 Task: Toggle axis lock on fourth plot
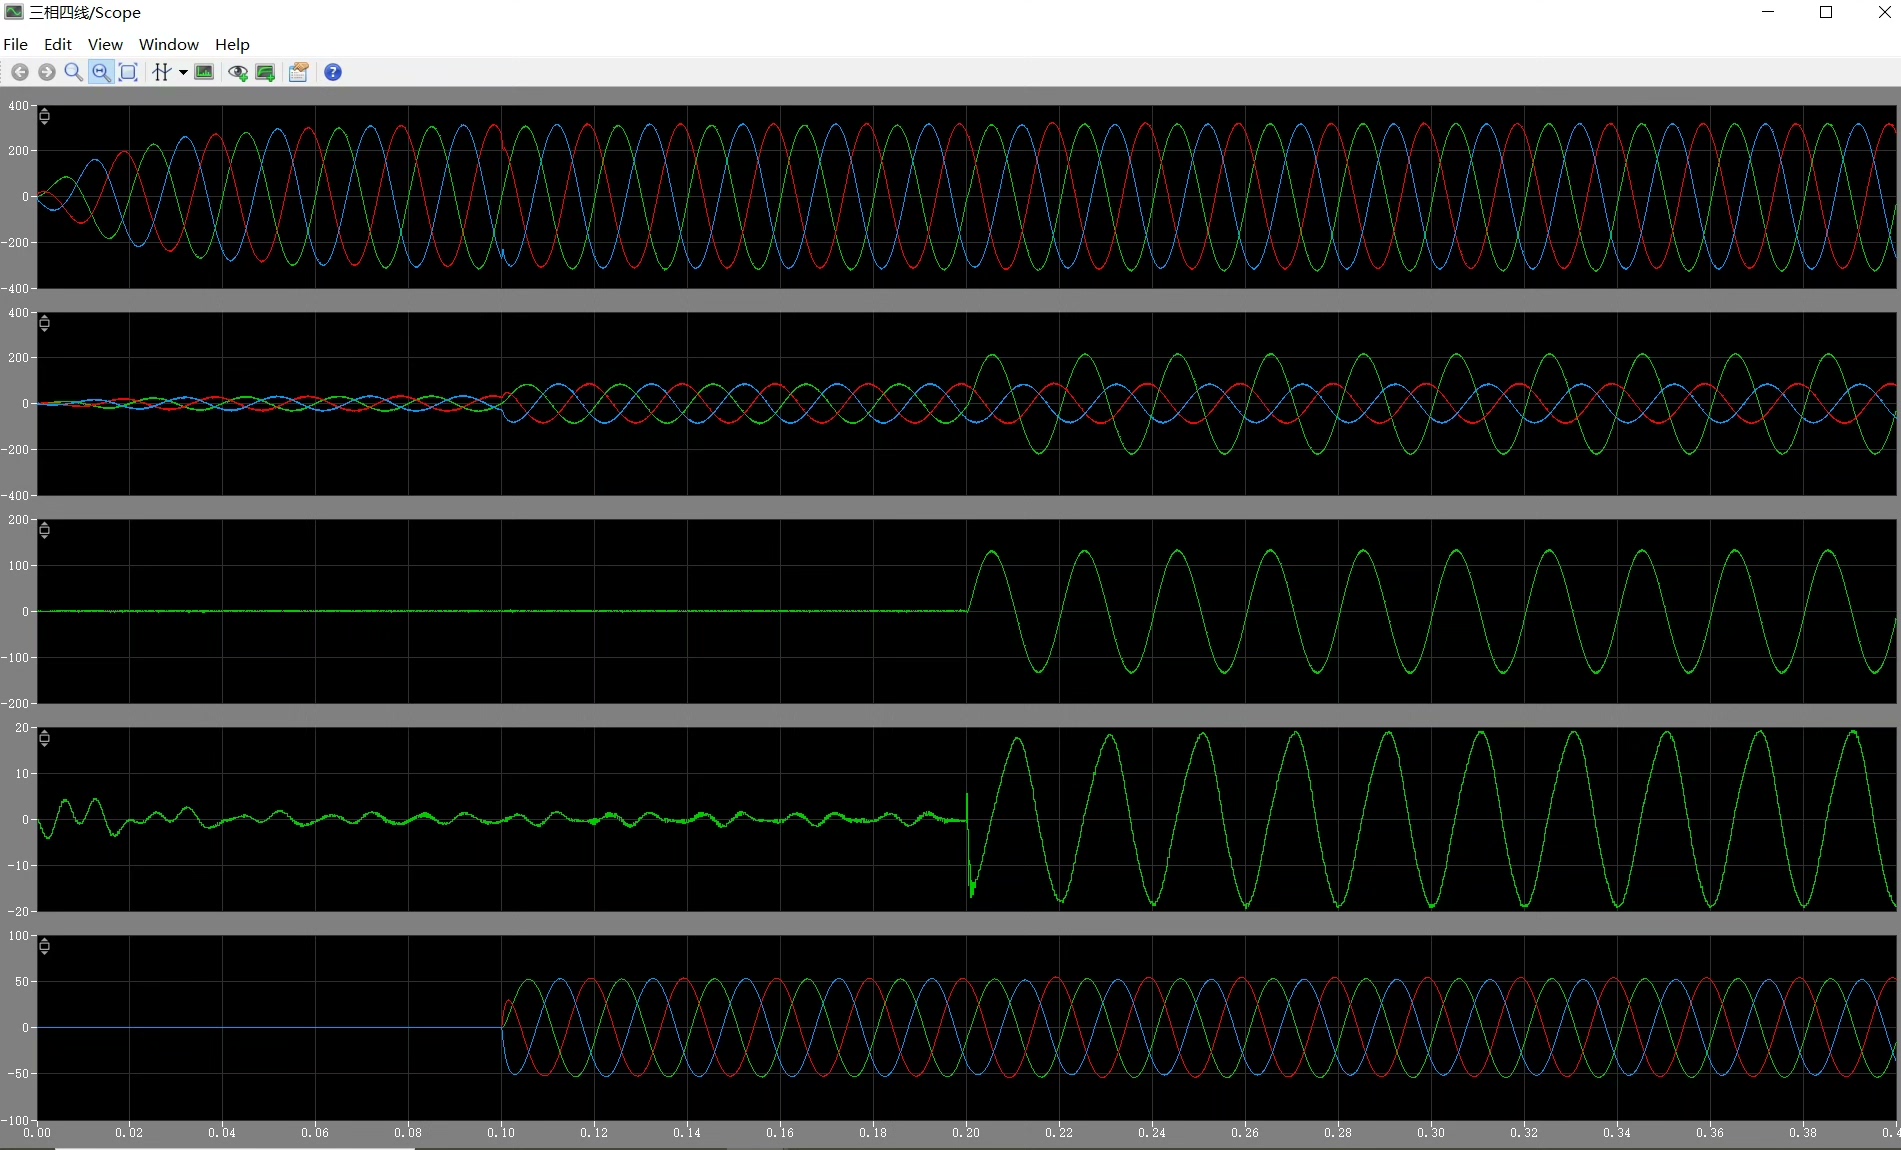pyautogui.click(x=44, y=738)
